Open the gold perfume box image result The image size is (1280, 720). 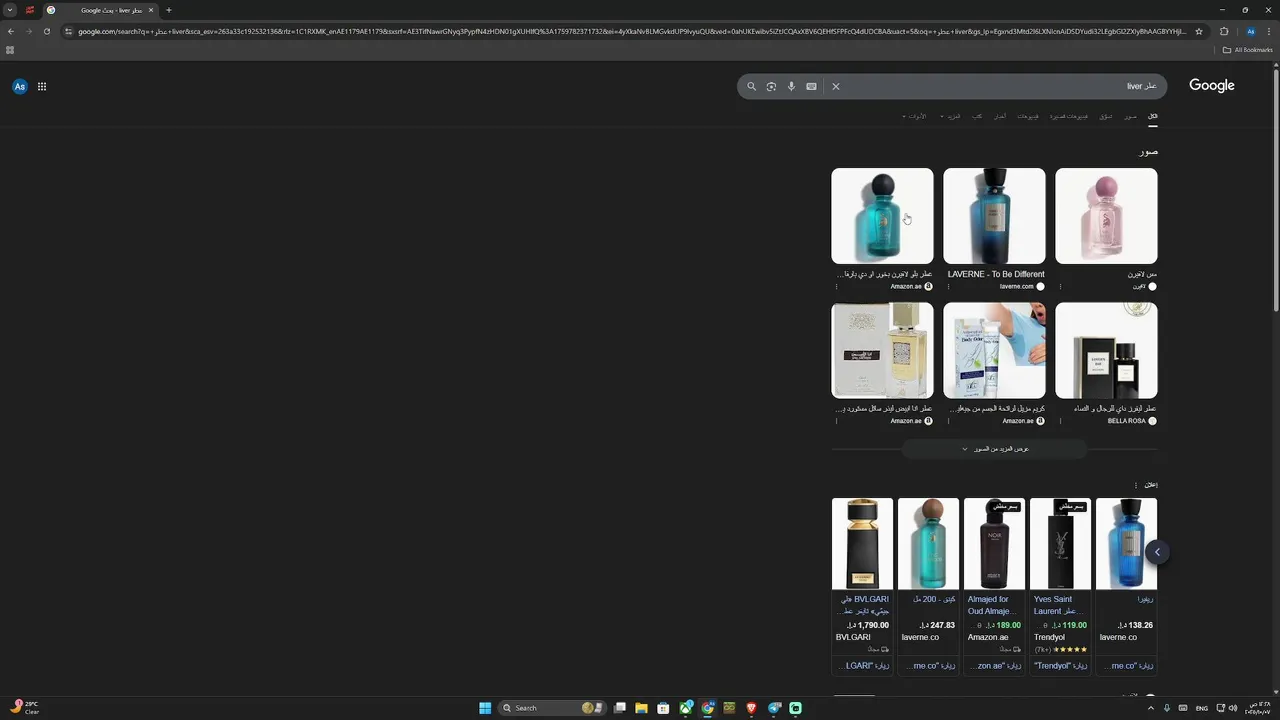pos(882,351)
